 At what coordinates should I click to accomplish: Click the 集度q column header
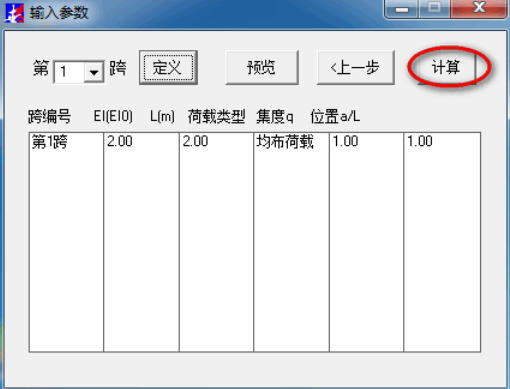[x=275, y=117]
